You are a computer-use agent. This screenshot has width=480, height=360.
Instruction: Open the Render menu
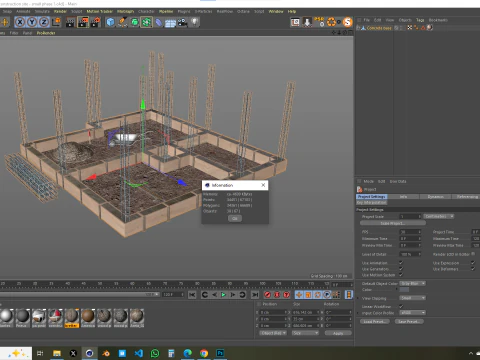60,11
